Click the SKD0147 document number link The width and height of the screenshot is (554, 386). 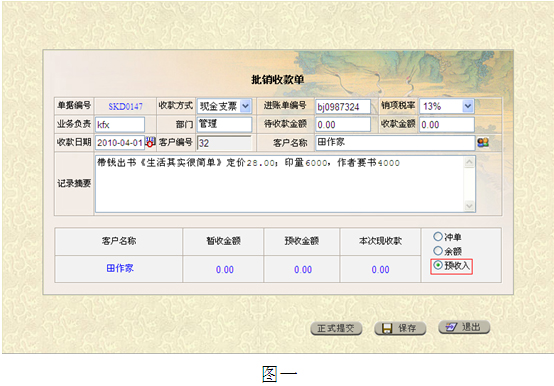point(125,106)
